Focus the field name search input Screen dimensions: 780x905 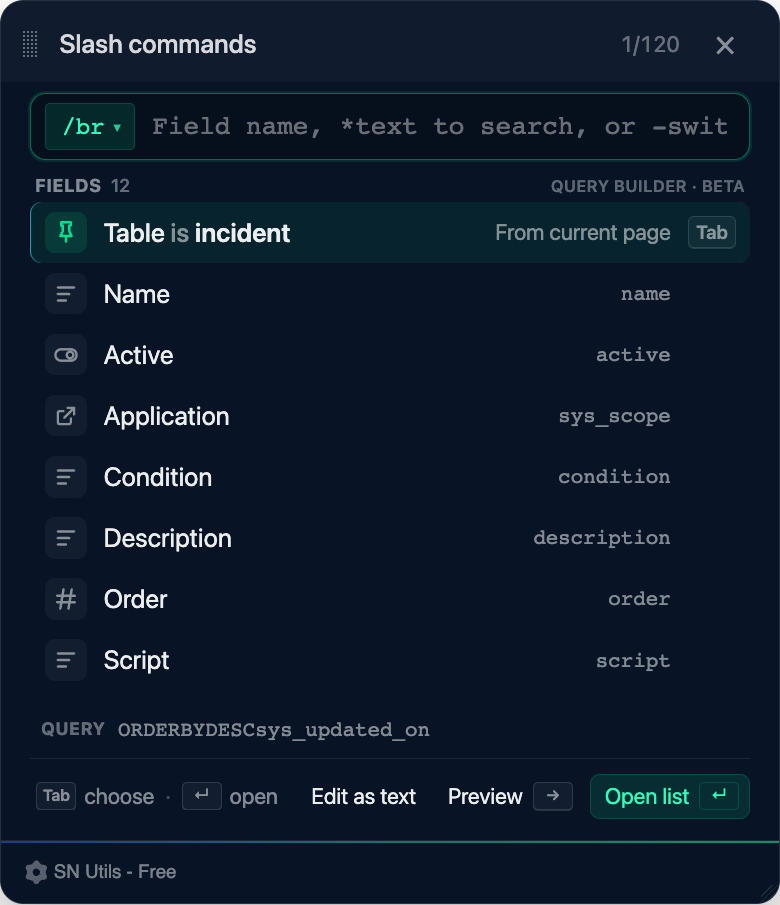tap(440, 126)
